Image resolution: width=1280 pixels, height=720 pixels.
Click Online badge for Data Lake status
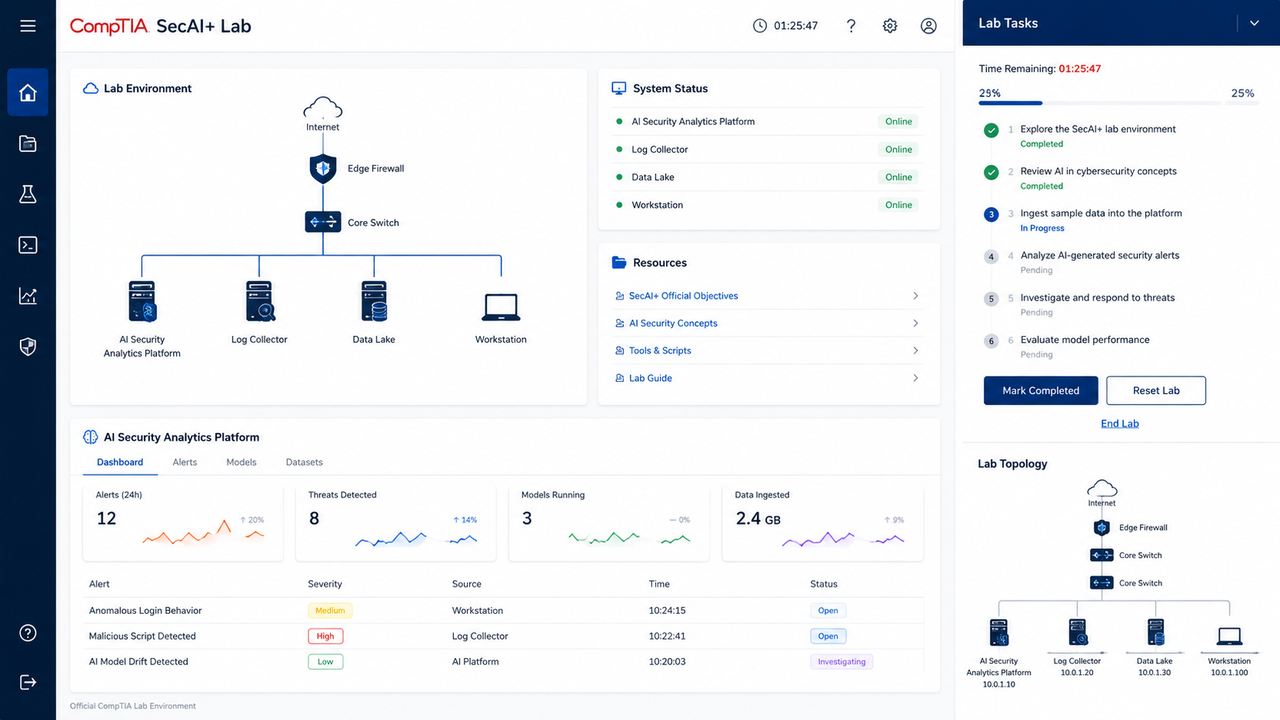[899, 177]
